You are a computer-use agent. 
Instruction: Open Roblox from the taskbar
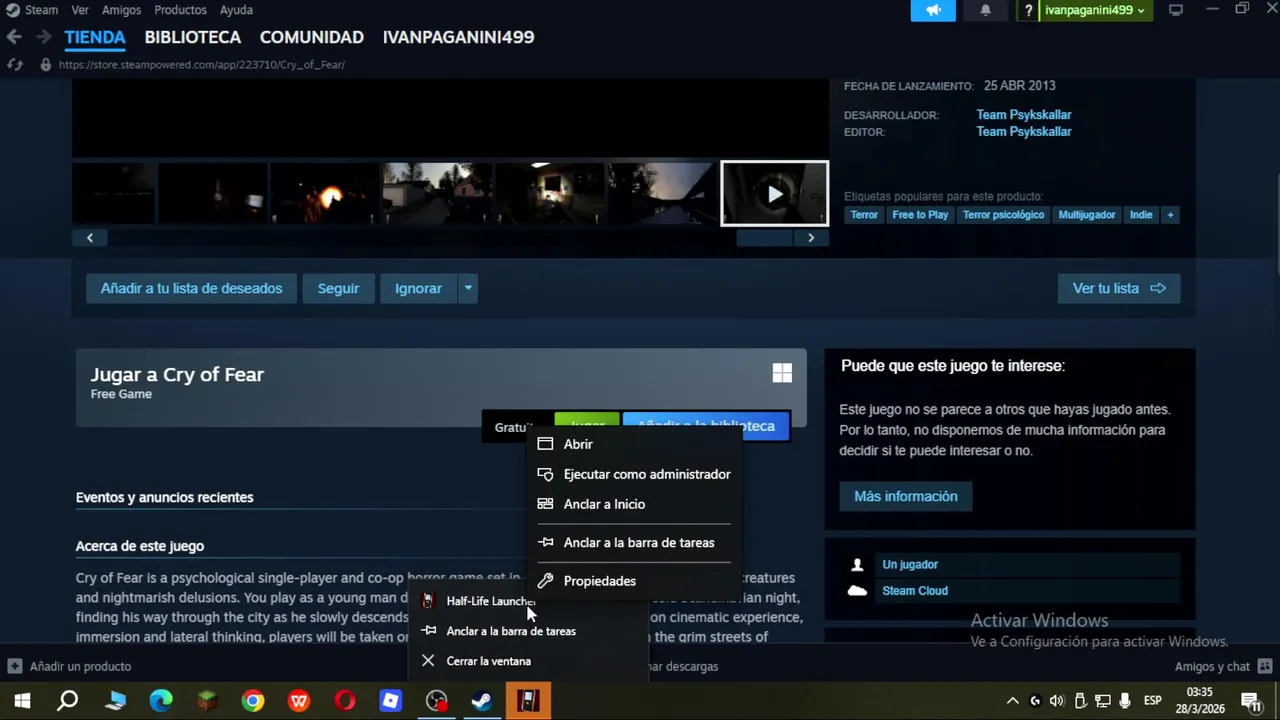point(391,701)
